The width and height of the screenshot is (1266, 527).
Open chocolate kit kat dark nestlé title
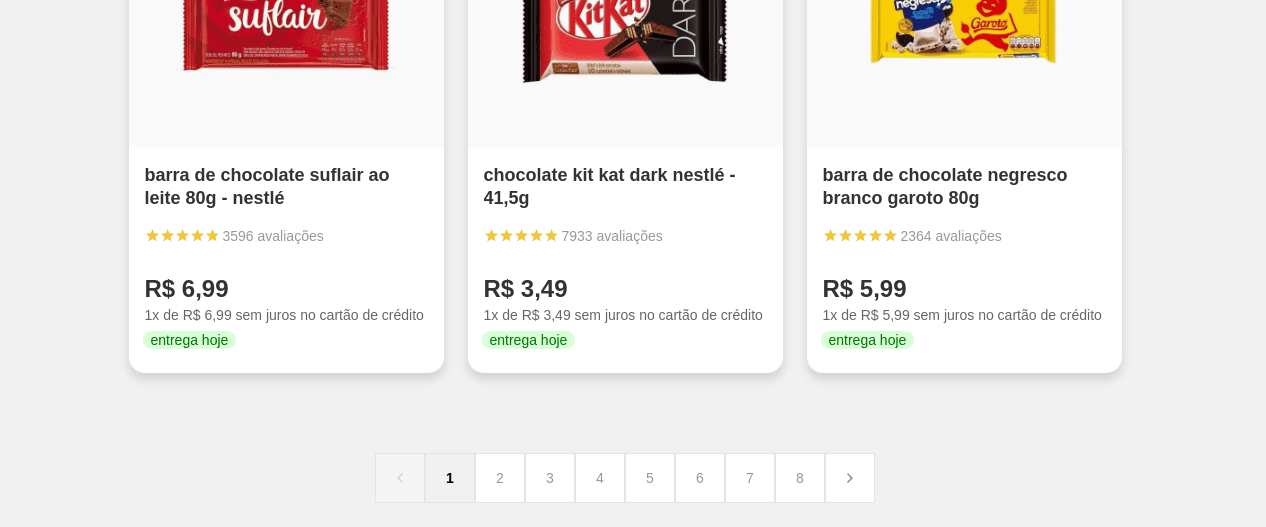tap(609, 186)
